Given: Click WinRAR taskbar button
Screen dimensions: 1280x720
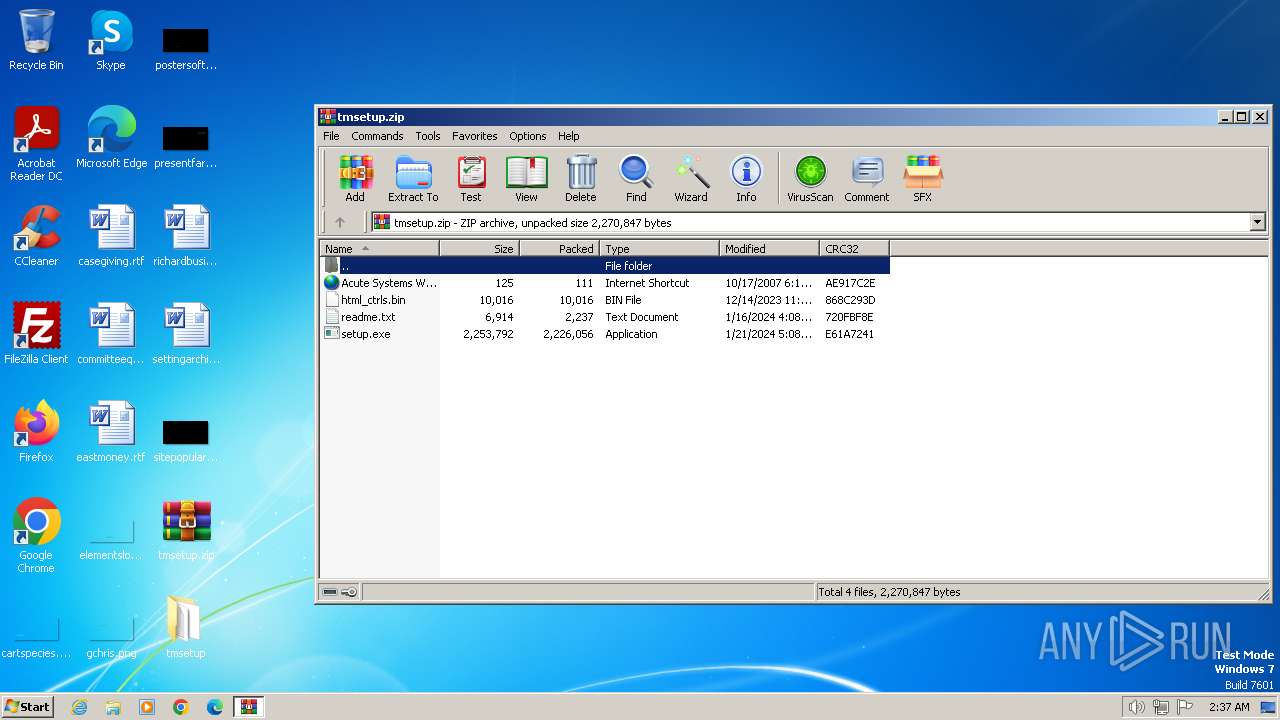Looking at the screenshot, I should pos(248,707).
